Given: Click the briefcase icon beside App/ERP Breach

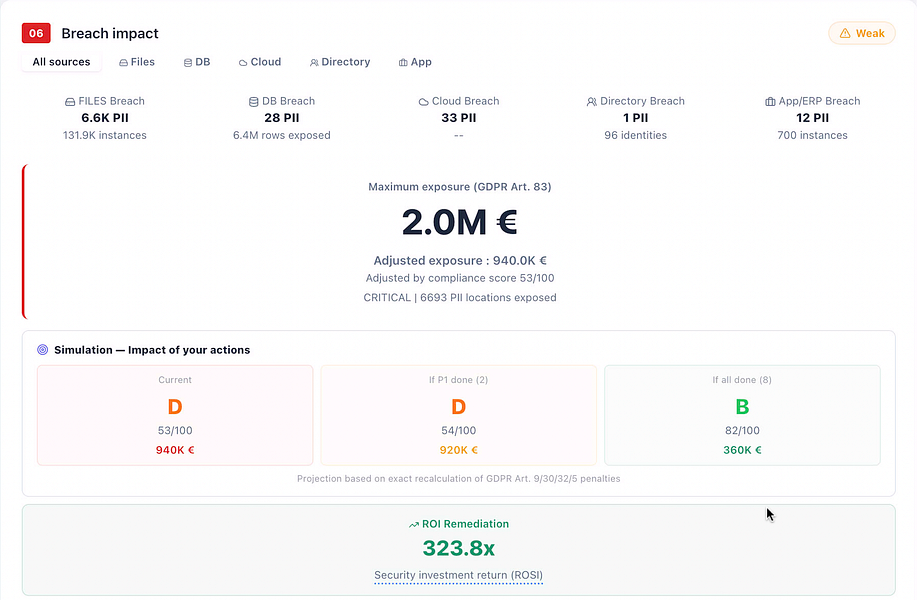Looking at the screenshot, I should pyautogui.click(x=770, y=102).
